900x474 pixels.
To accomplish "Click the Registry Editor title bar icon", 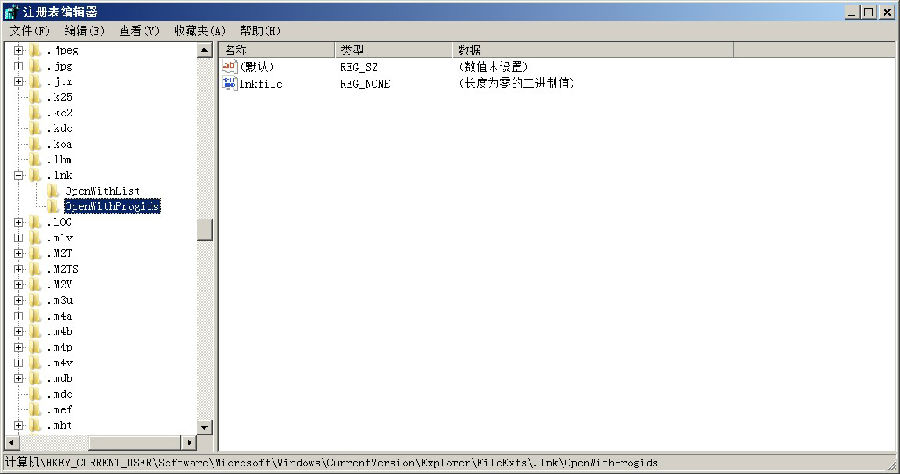I will click(x=9, y=12).
